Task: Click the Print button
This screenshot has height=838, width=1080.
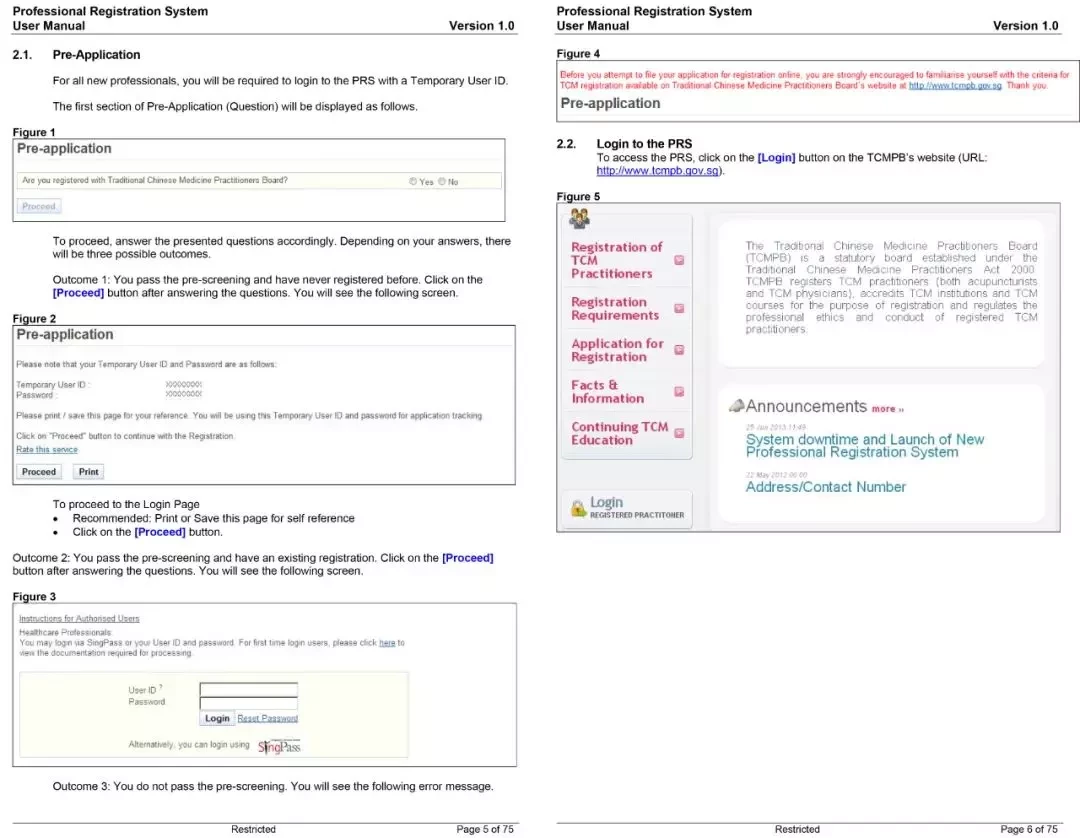Action: tap(88, 472)
